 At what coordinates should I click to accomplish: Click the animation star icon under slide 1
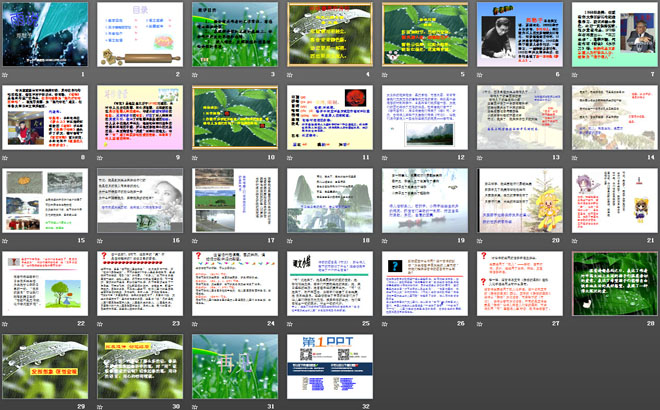[x=6, y=75]
